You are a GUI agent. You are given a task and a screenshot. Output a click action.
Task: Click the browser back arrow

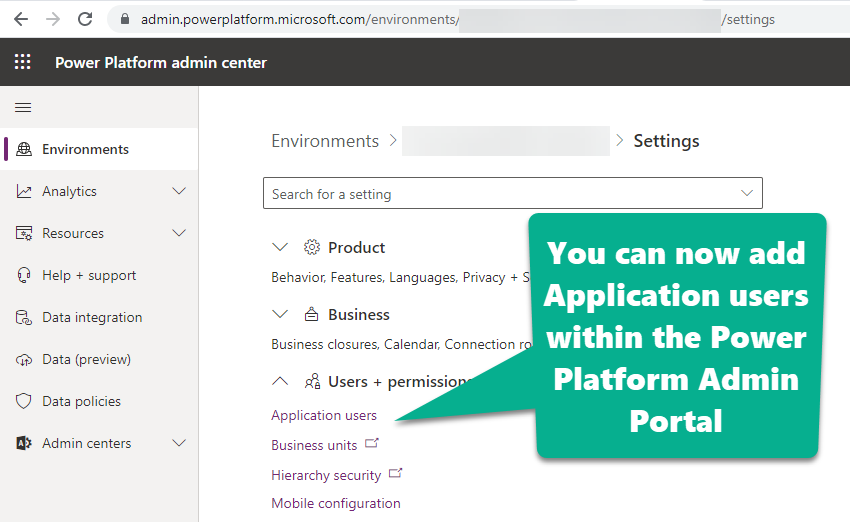point(21,20)
